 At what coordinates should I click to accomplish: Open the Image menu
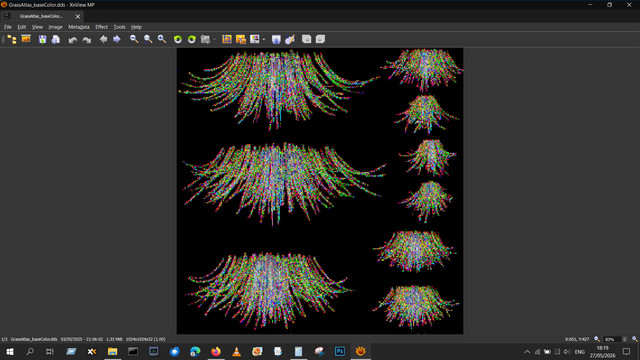[x=56, y=27]
